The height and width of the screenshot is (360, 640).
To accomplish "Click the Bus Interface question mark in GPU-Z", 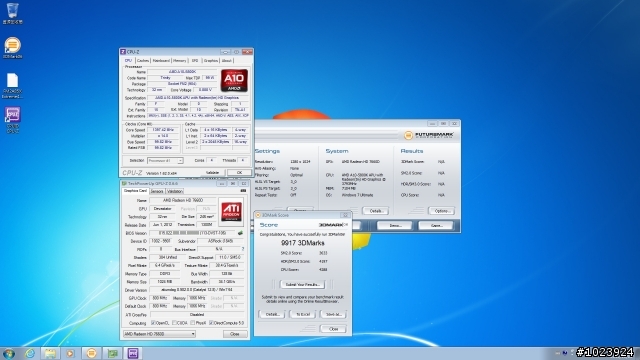I will click(243, 249).
